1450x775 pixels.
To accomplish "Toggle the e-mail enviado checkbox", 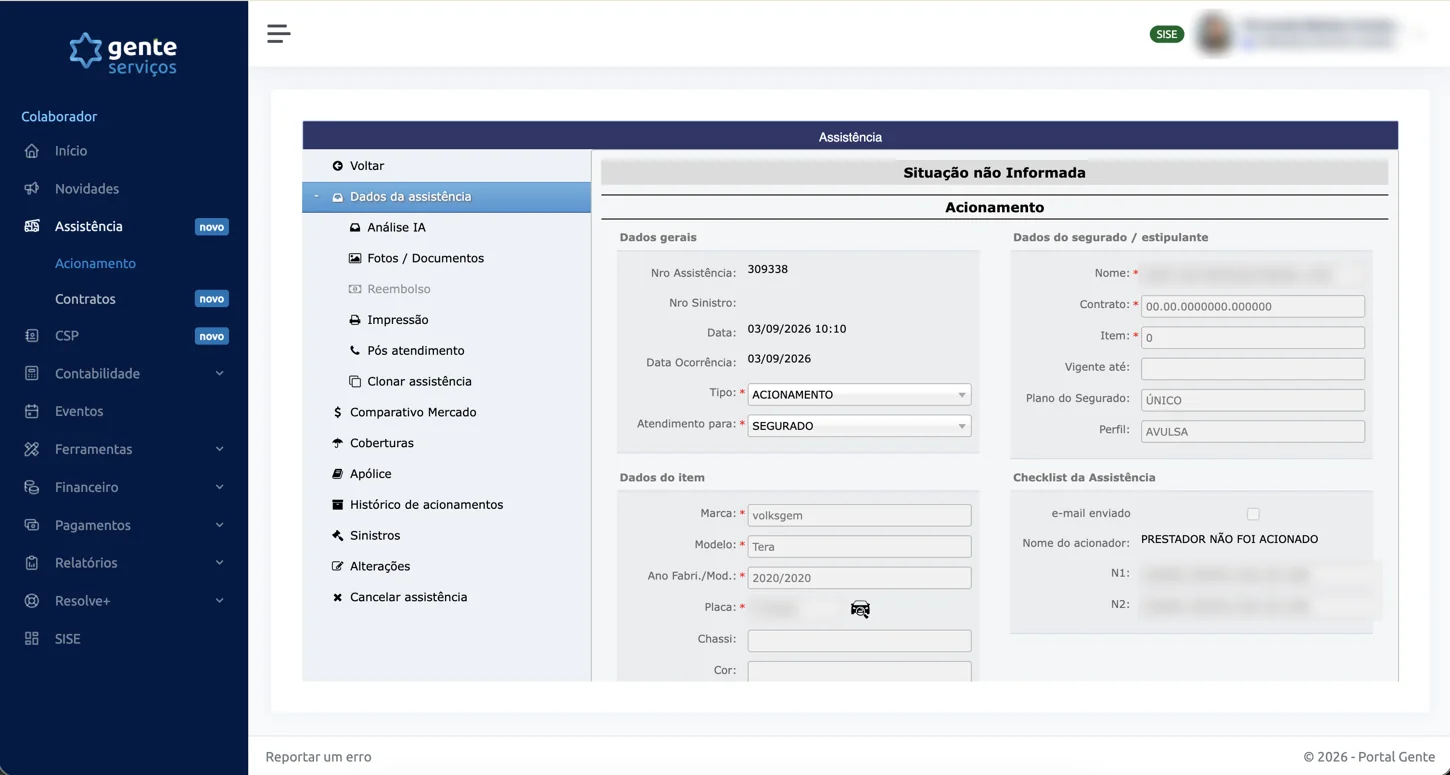I will (1253, 514).
